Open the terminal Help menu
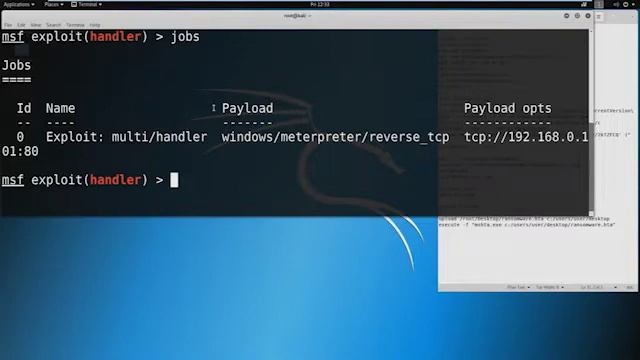Viewport: 640px width, 360px height. (95, 25)
